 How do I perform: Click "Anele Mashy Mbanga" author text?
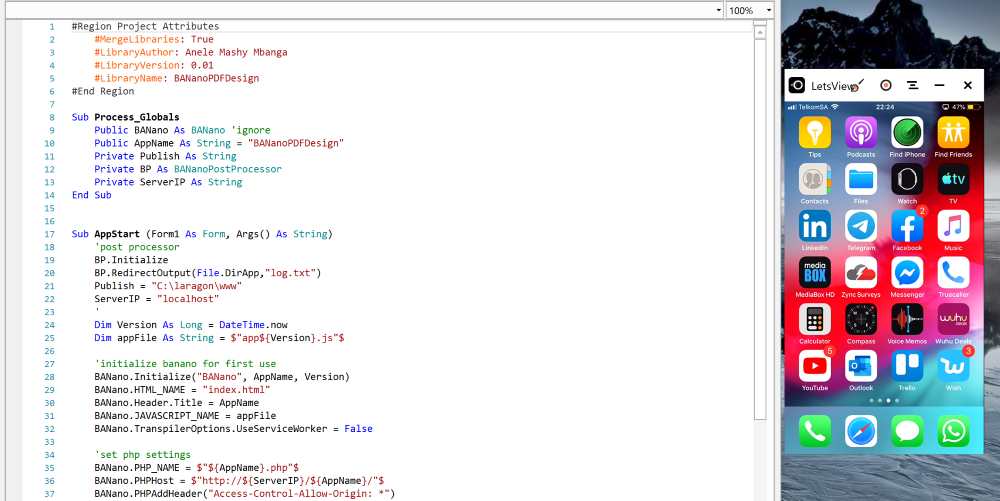237,52
